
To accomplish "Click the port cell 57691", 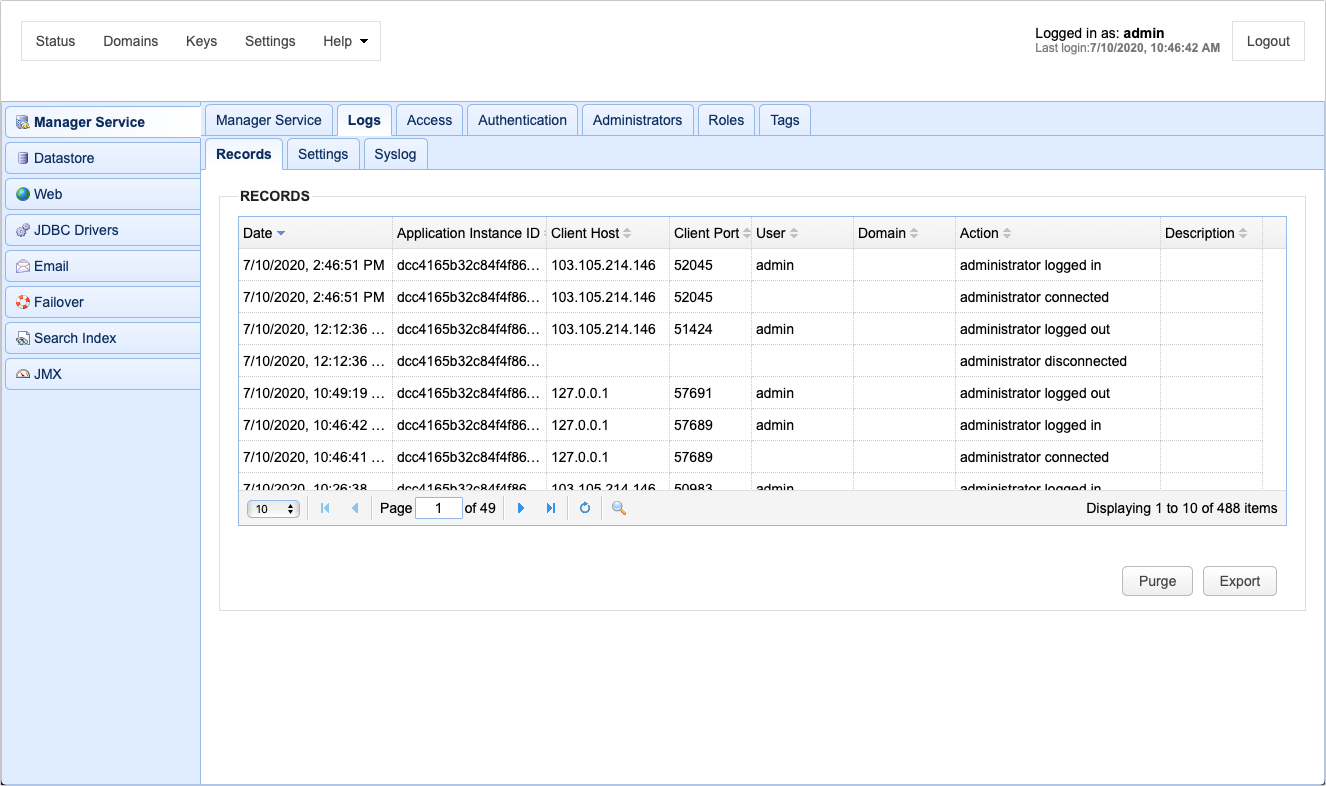I will click(x=712, y=393).
